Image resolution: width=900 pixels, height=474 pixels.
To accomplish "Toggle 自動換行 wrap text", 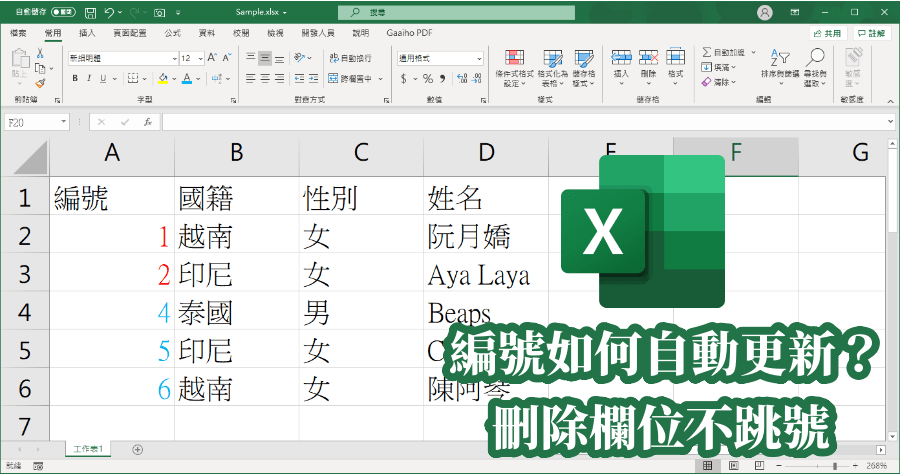I will point(351,58).
